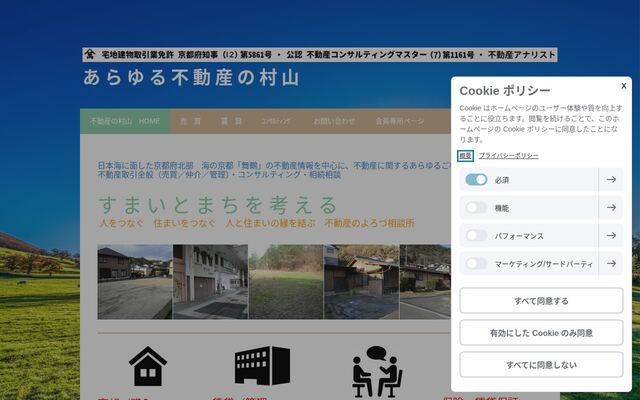Click the small house logo beside license text
This screenshot has width=640, height=400.
point(90,54)
